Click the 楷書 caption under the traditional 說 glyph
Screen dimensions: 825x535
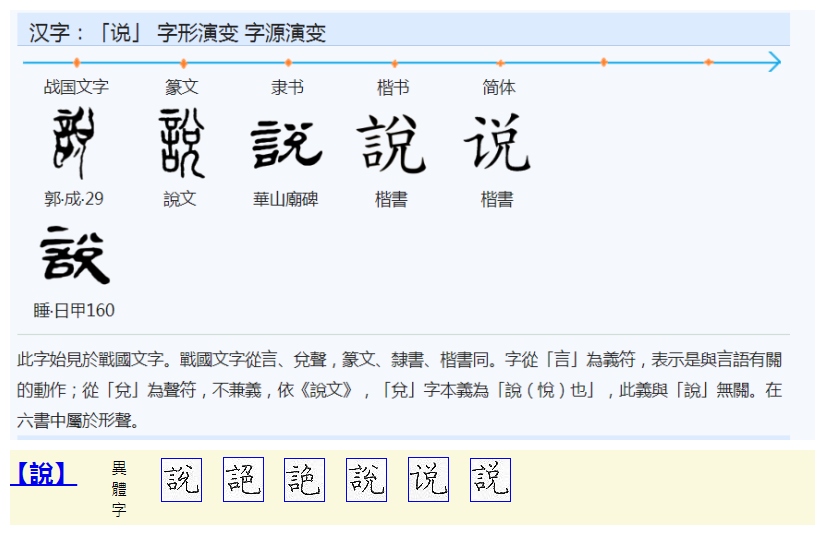click(391, 199)
